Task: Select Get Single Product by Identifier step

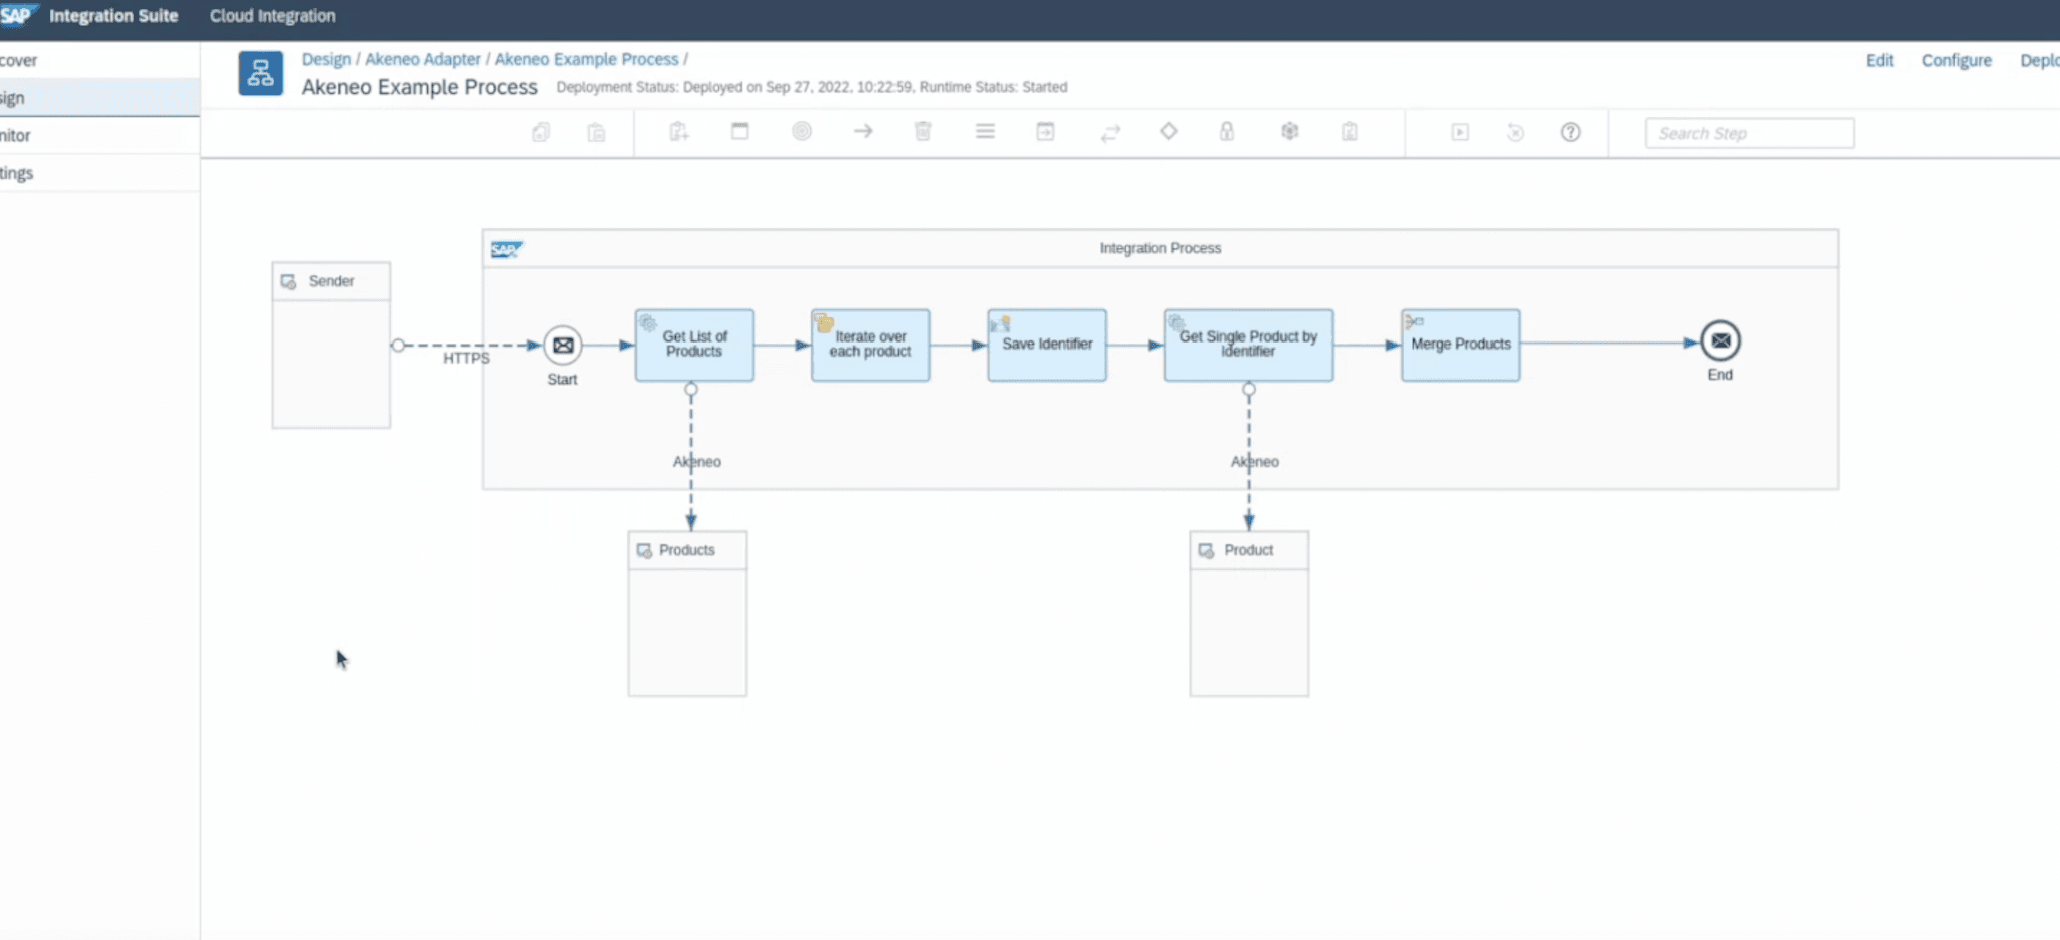Action: coord(1248,345)
